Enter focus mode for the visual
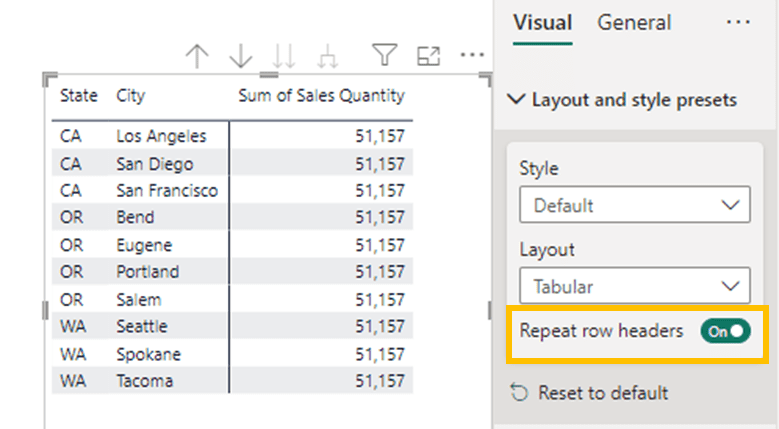The image size is (779, 429). 428,57
